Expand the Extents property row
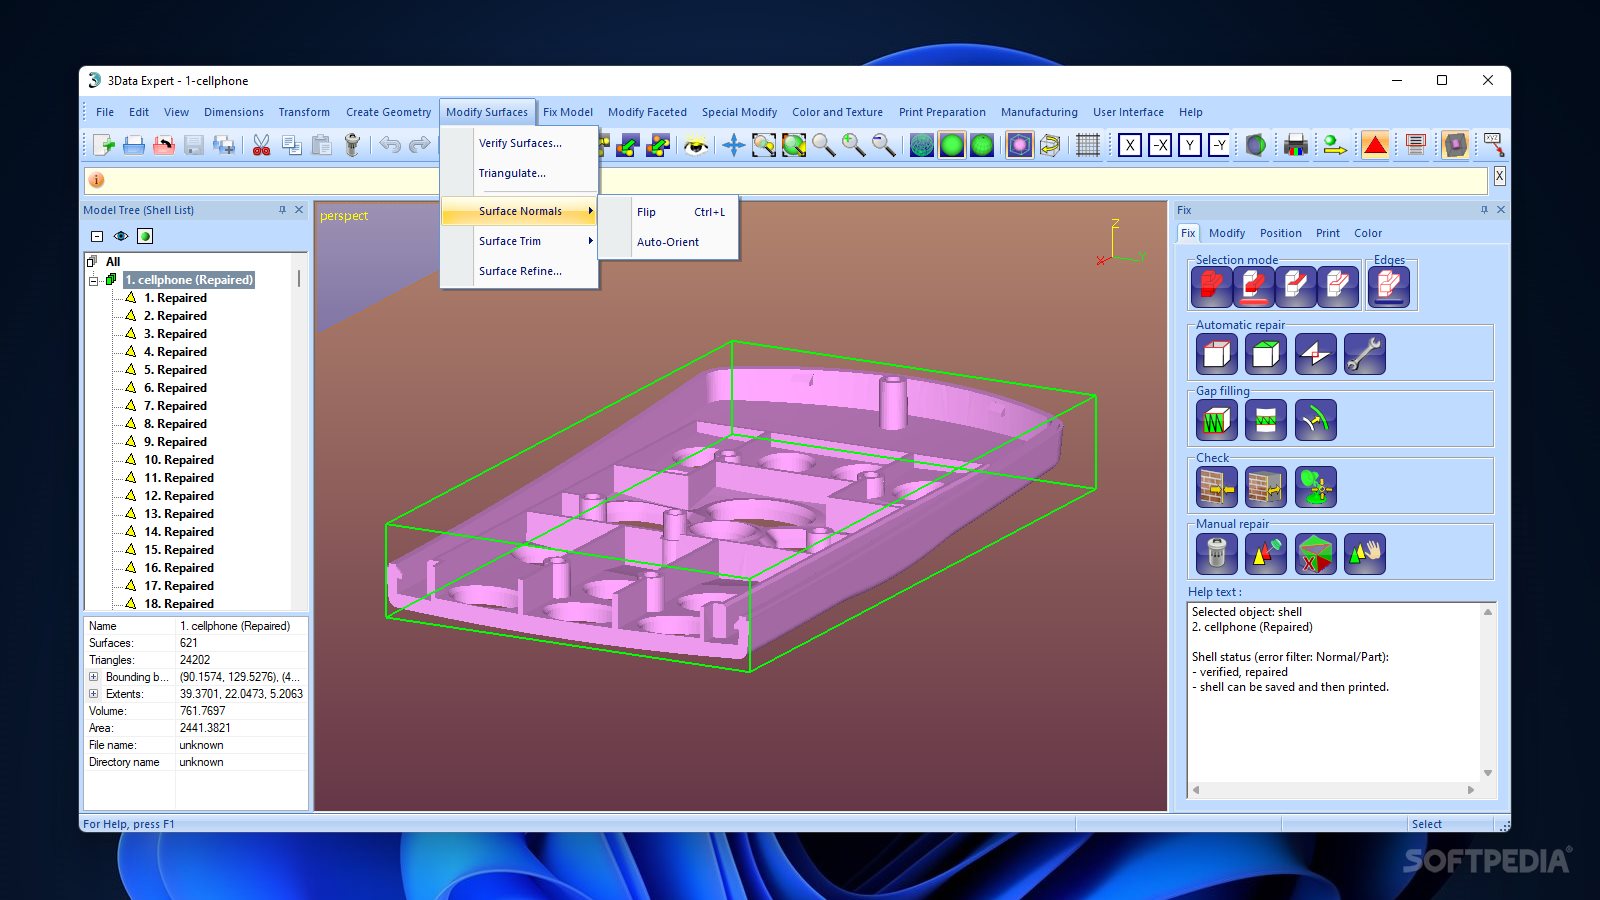 pos(94,694)
